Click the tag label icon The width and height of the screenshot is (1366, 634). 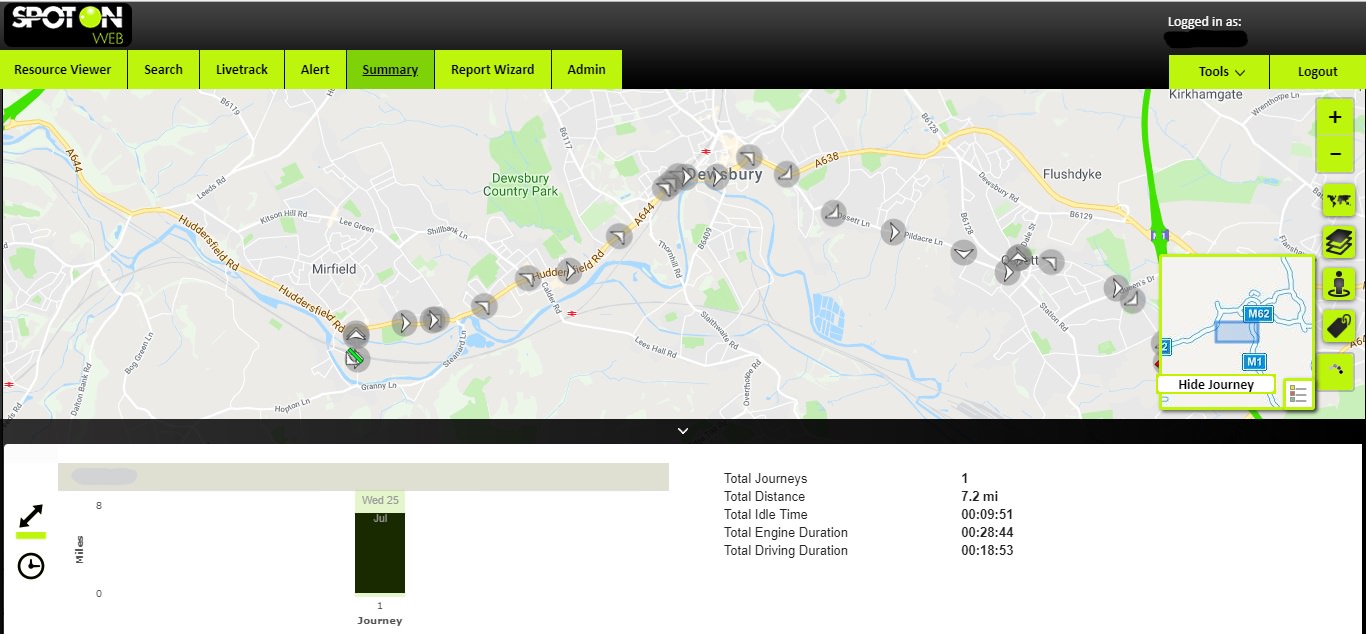[1338, 326]
